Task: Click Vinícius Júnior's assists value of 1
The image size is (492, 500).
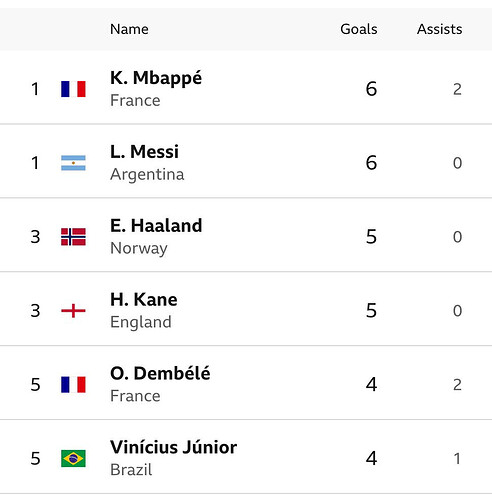Action: pyautogui.click(x=457, y=459)
